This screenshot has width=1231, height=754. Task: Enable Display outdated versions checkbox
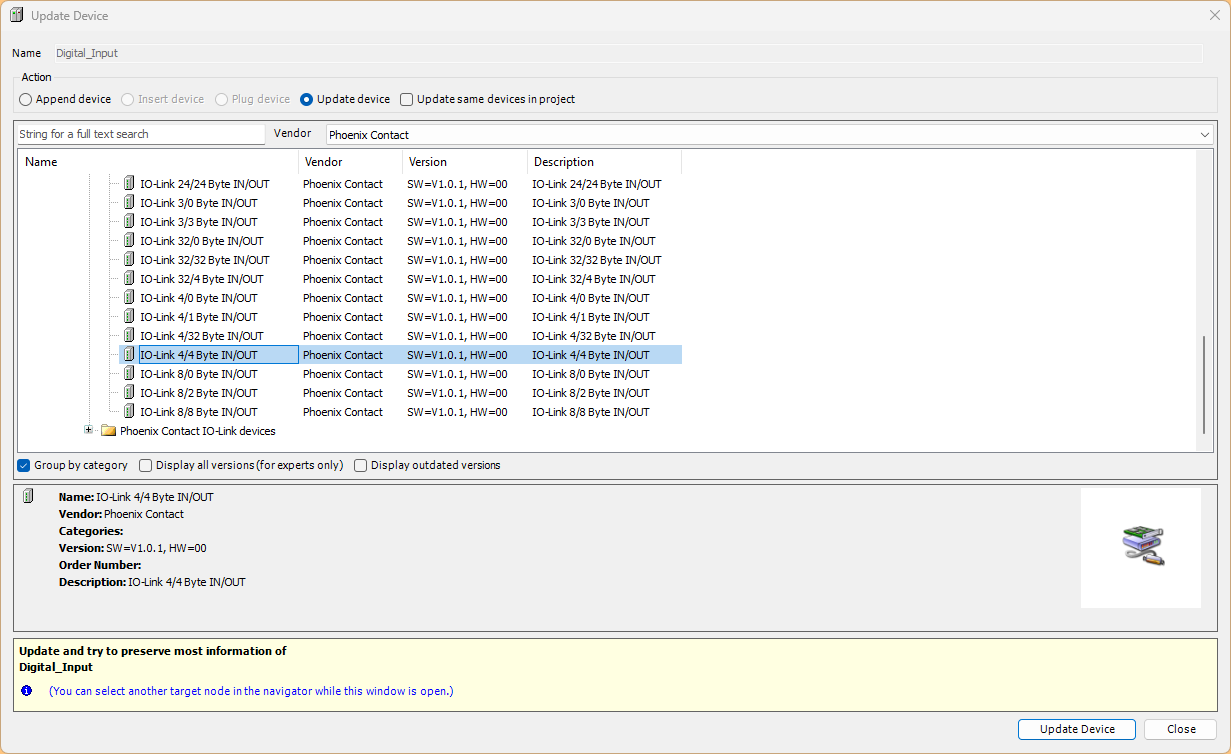pyautogui.click(x=361, y=466)
